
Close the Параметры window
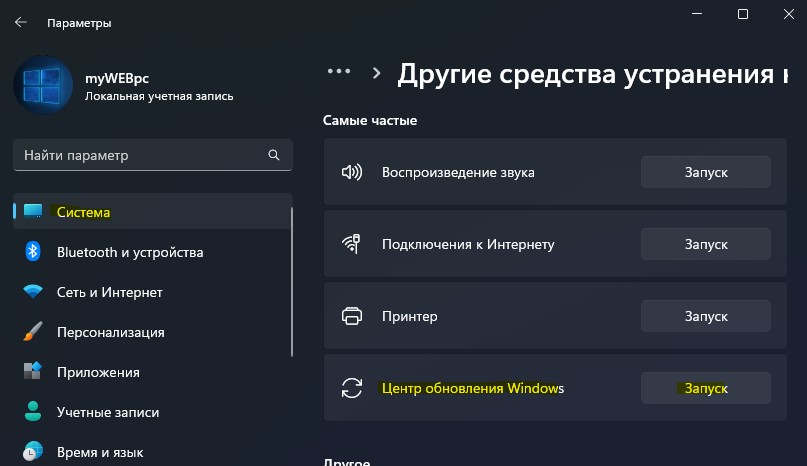click(788, 14)
